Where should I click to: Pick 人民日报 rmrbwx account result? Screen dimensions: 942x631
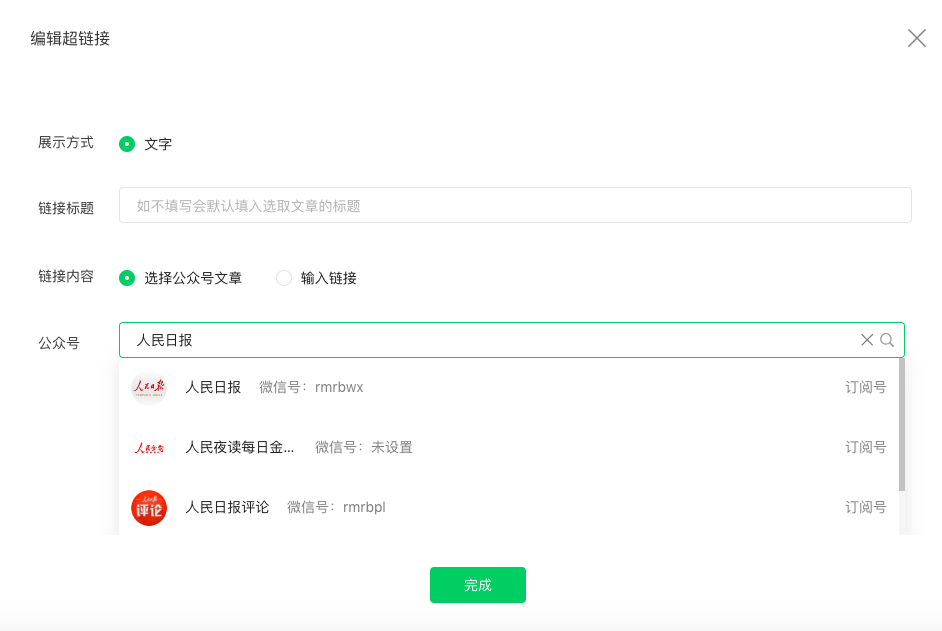click(509, 388)
